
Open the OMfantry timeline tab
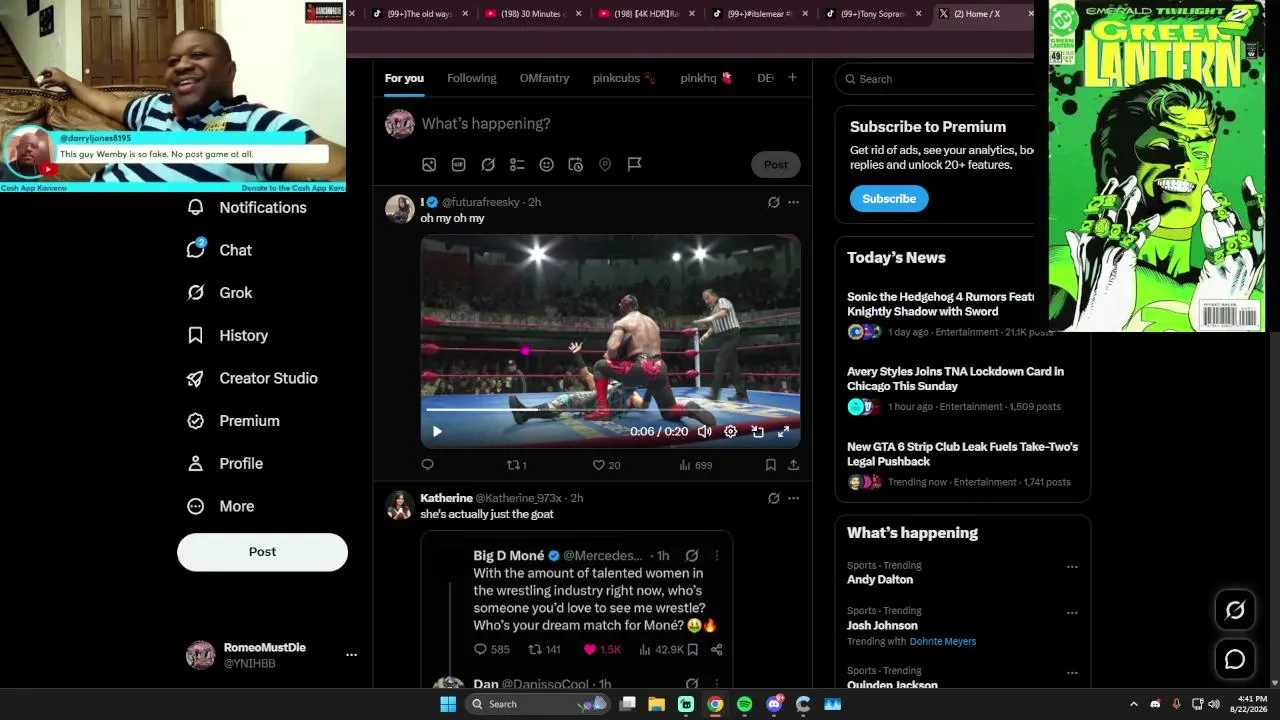544,78
